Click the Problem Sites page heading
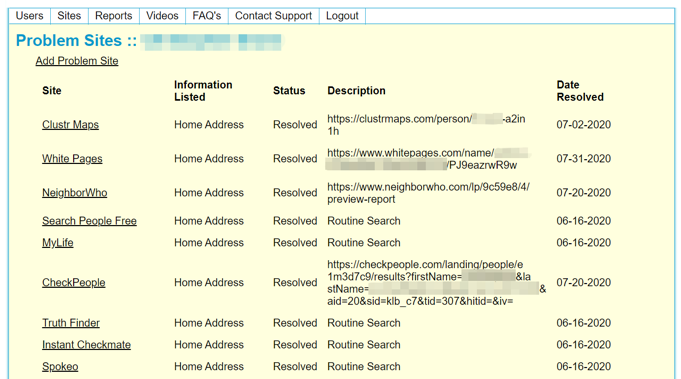 76,40
